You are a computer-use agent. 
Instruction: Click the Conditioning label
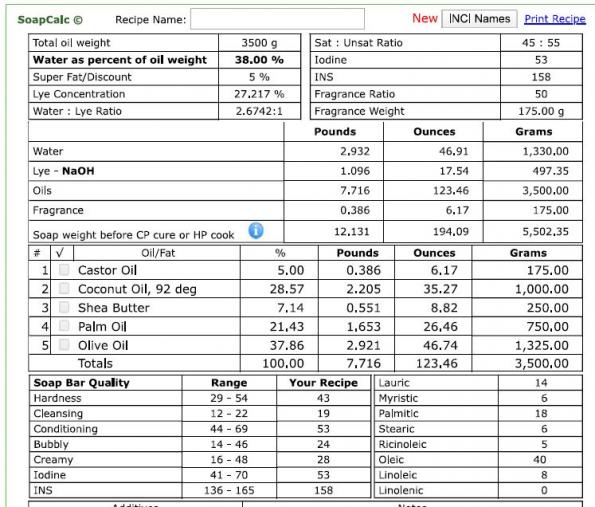tap(65, 429)
